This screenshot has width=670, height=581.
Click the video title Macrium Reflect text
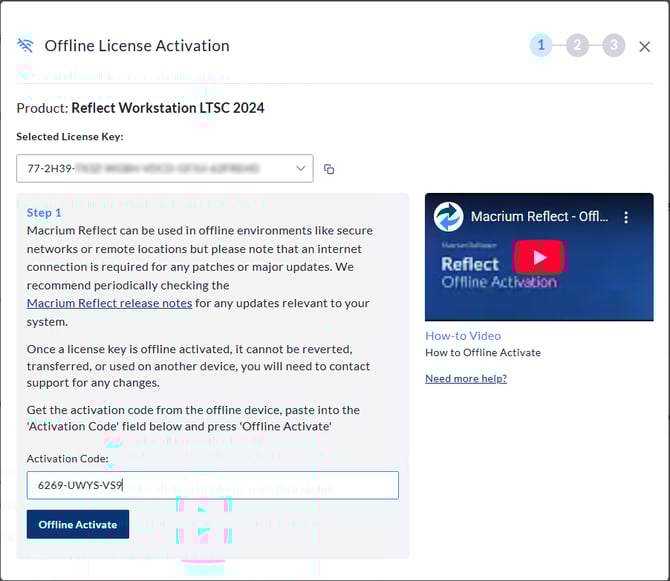pos(534,217)
